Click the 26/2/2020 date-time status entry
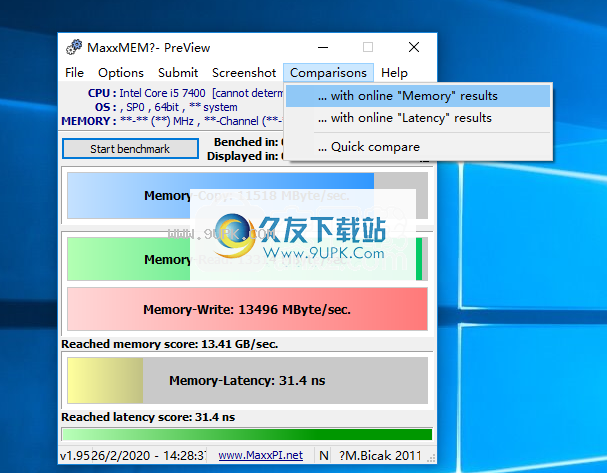The width and height of the screenshot is (607, 473). [x=149, y=456]
